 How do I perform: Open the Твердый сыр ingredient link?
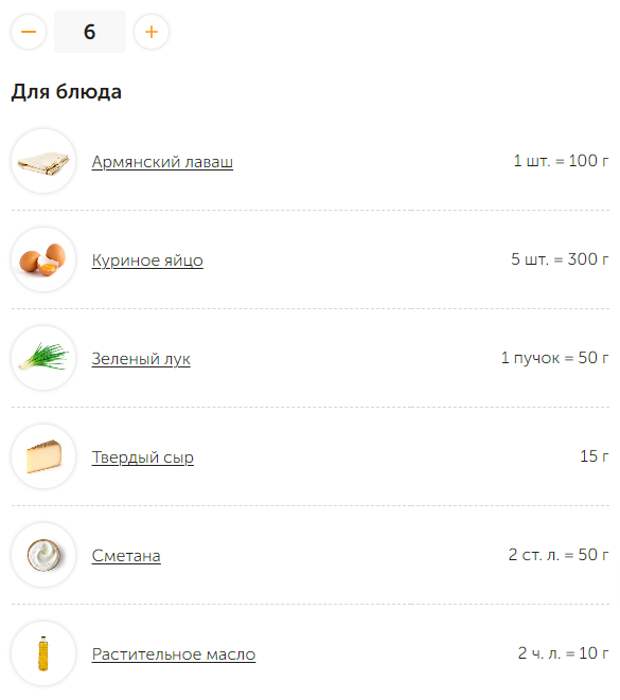(143, 457)
